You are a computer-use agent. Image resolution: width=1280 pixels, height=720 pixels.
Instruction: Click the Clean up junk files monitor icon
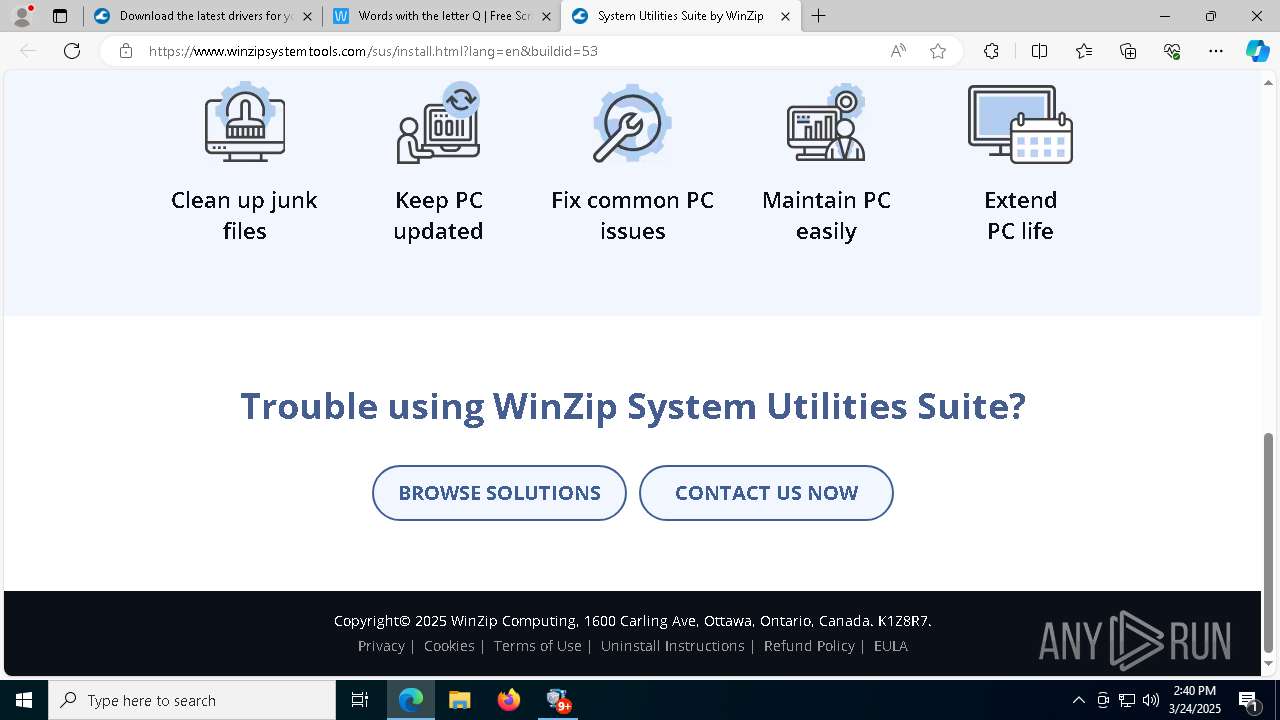[x=245, y=123]
